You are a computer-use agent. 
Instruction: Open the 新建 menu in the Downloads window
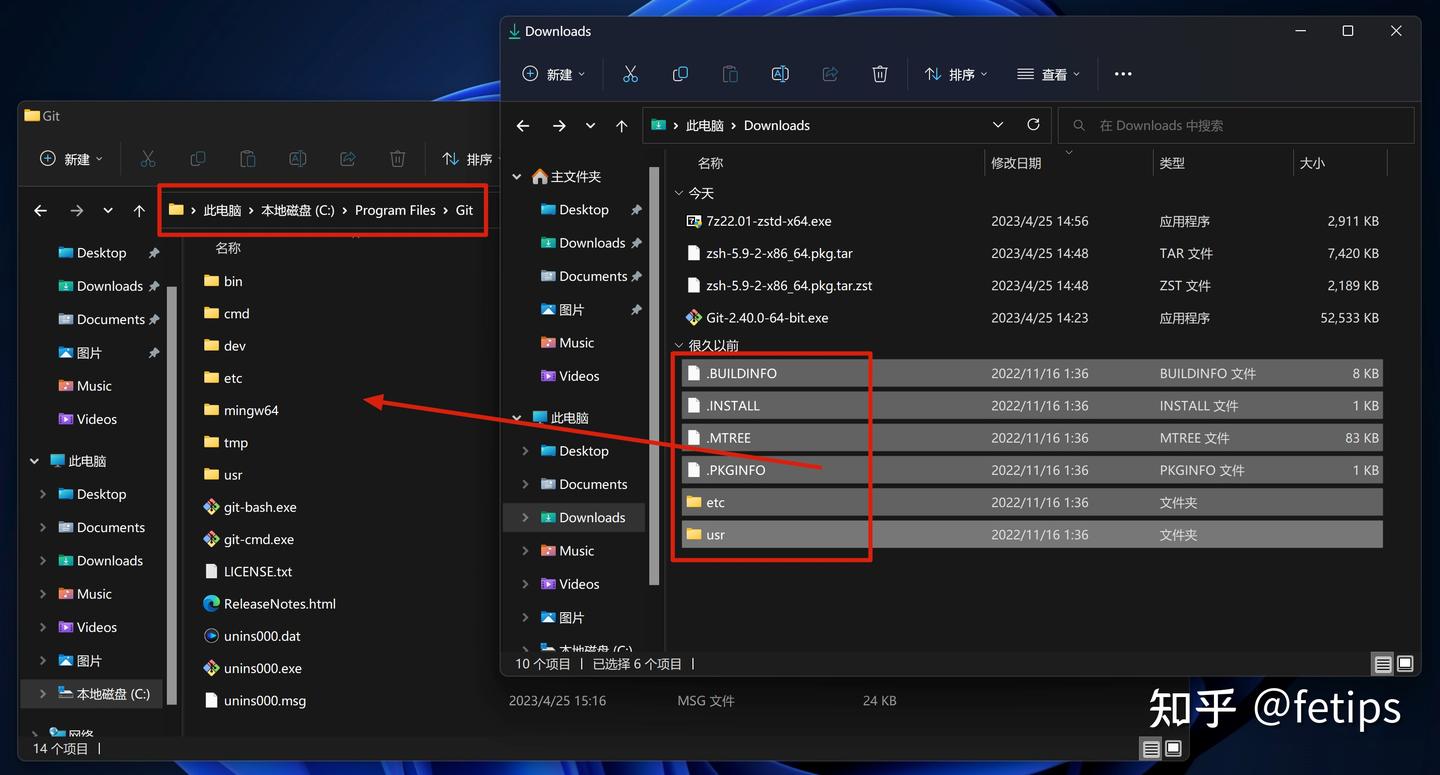[x=553, y=73]
